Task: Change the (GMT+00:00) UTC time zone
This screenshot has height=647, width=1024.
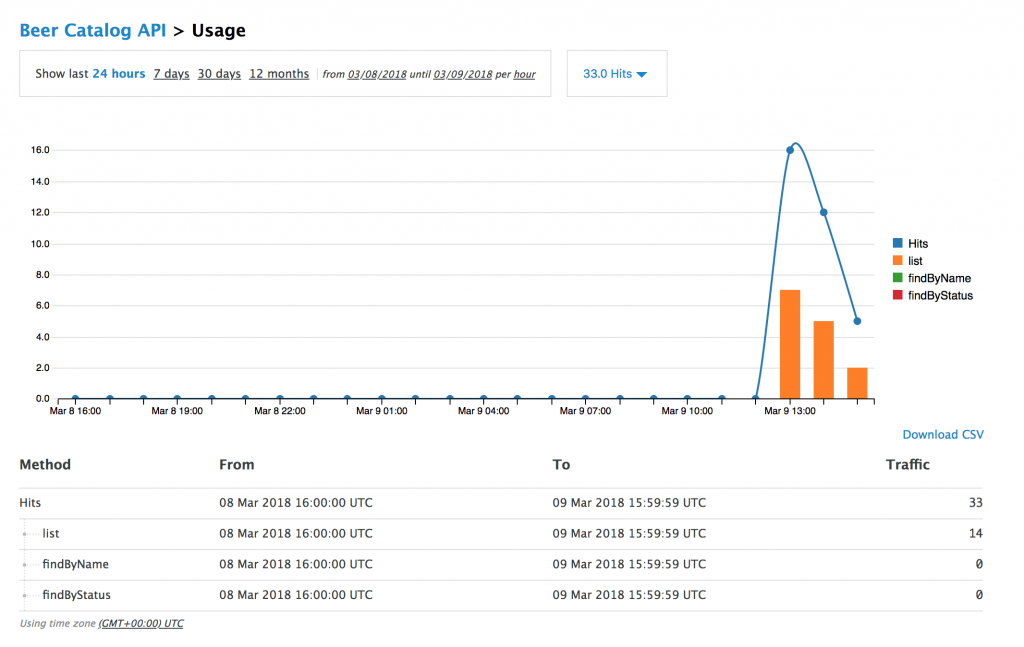Action: (141, 623)
